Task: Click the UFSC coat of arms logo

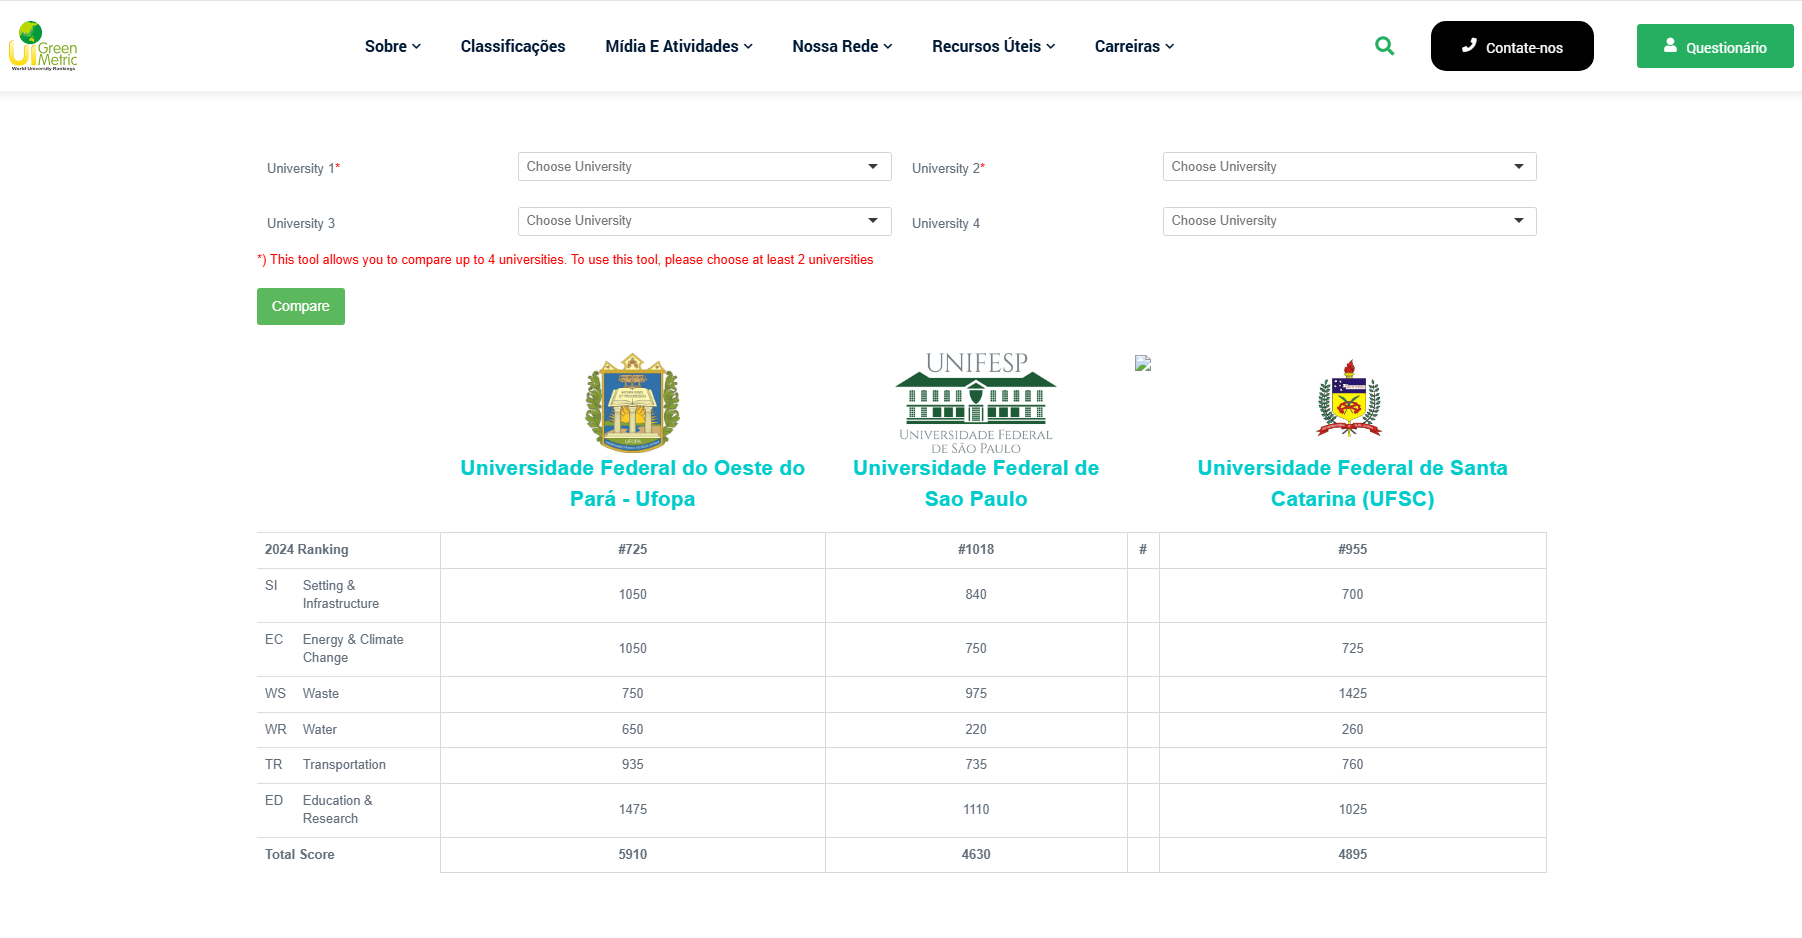Action: click(x=1349, y=399)
